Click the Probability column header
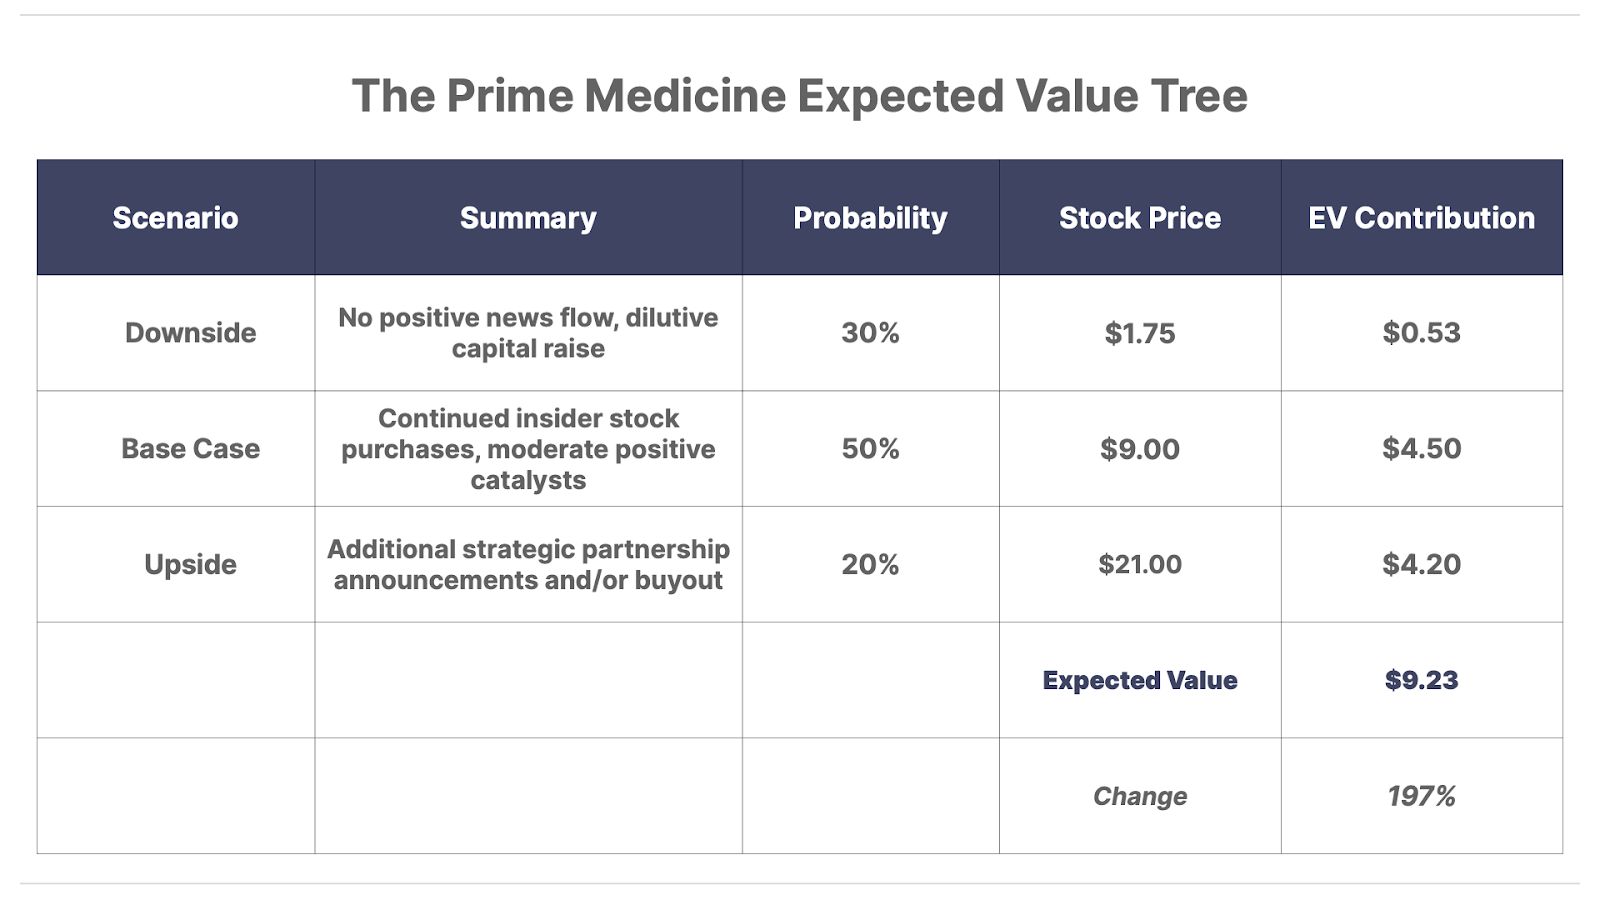The width and height of the screenshot is (1600, 900). point(870,218)
